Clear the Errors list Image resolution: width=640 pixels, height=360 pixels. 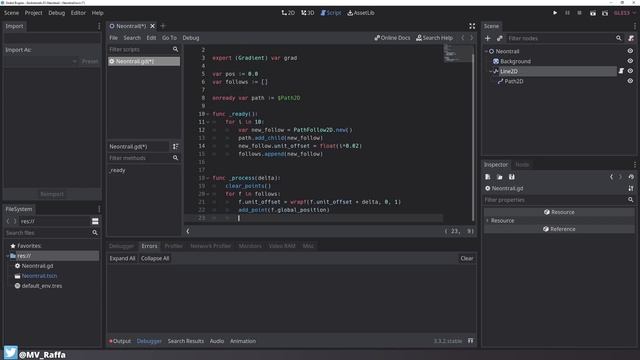tap(467, 258)
